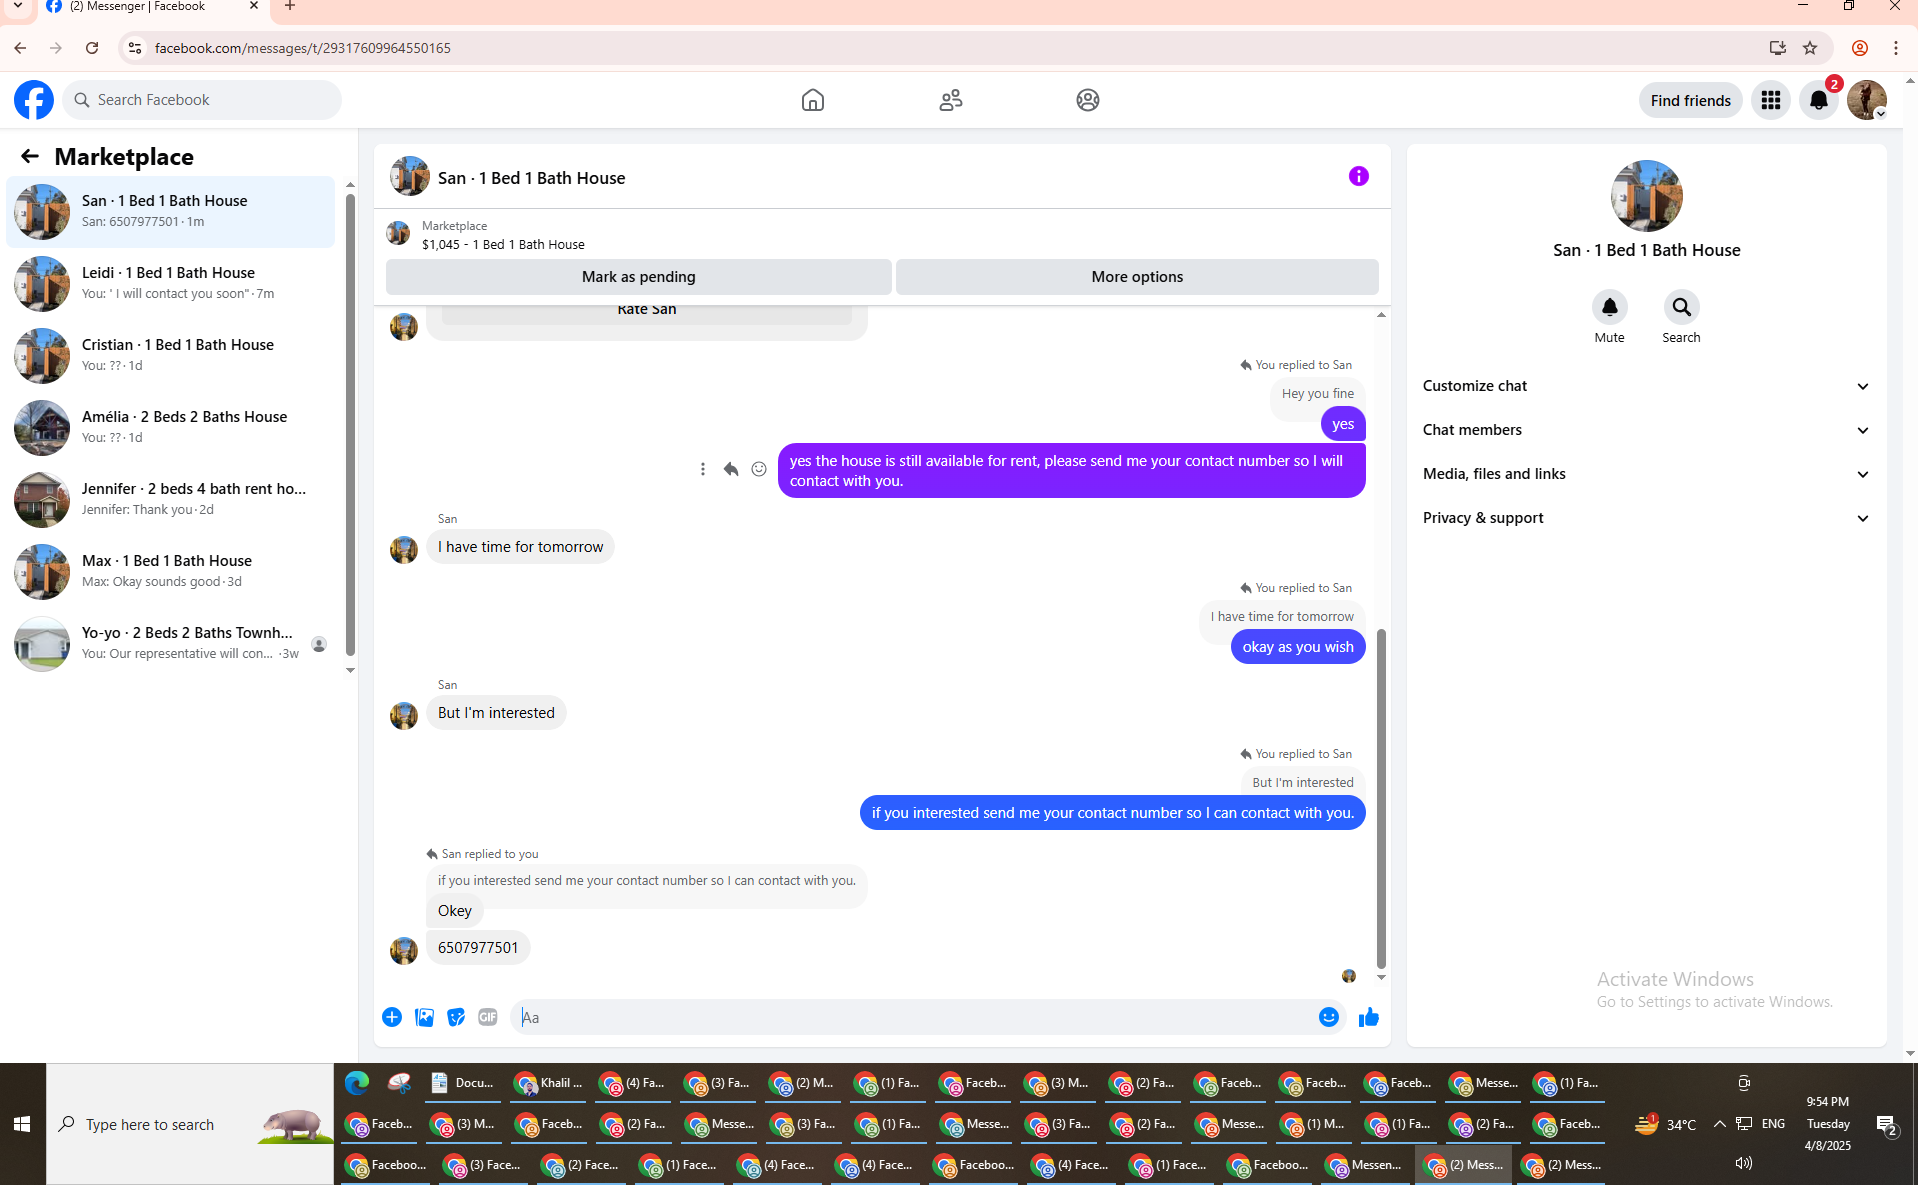Reload the browser page
The image size is (1918, 1185).
click(x=92, y=48)
